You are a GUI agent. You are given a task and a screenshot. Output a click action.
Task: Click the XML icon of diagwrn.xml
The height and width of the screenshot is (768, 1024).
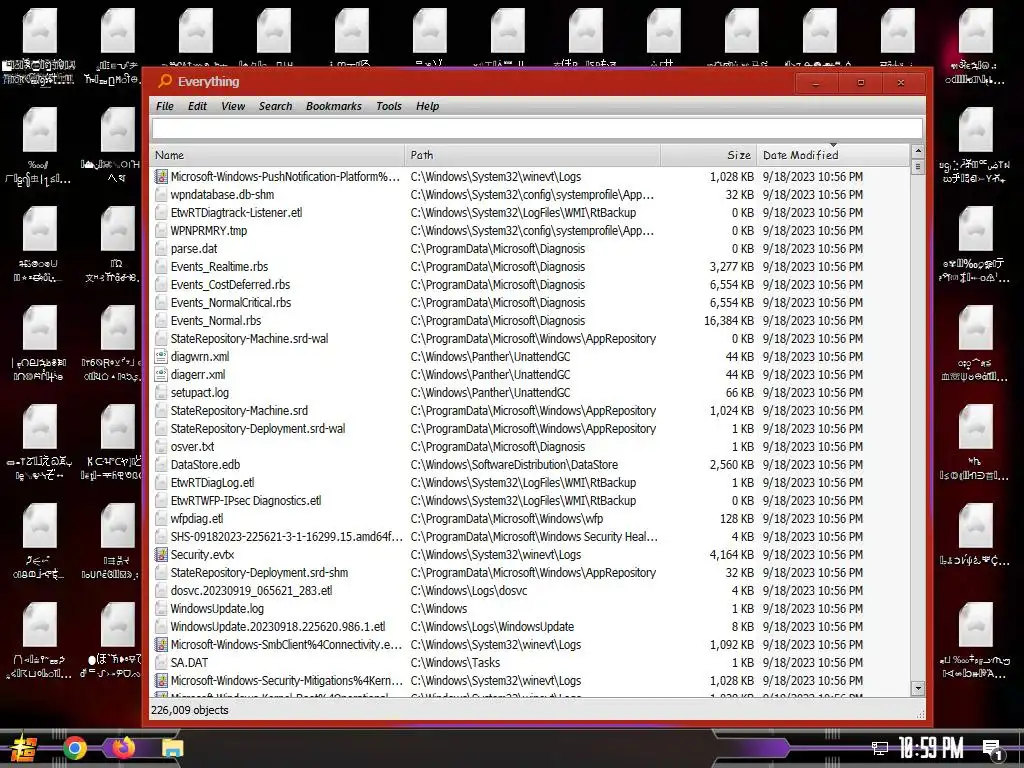pyautogui.click(x=161, y=357)
